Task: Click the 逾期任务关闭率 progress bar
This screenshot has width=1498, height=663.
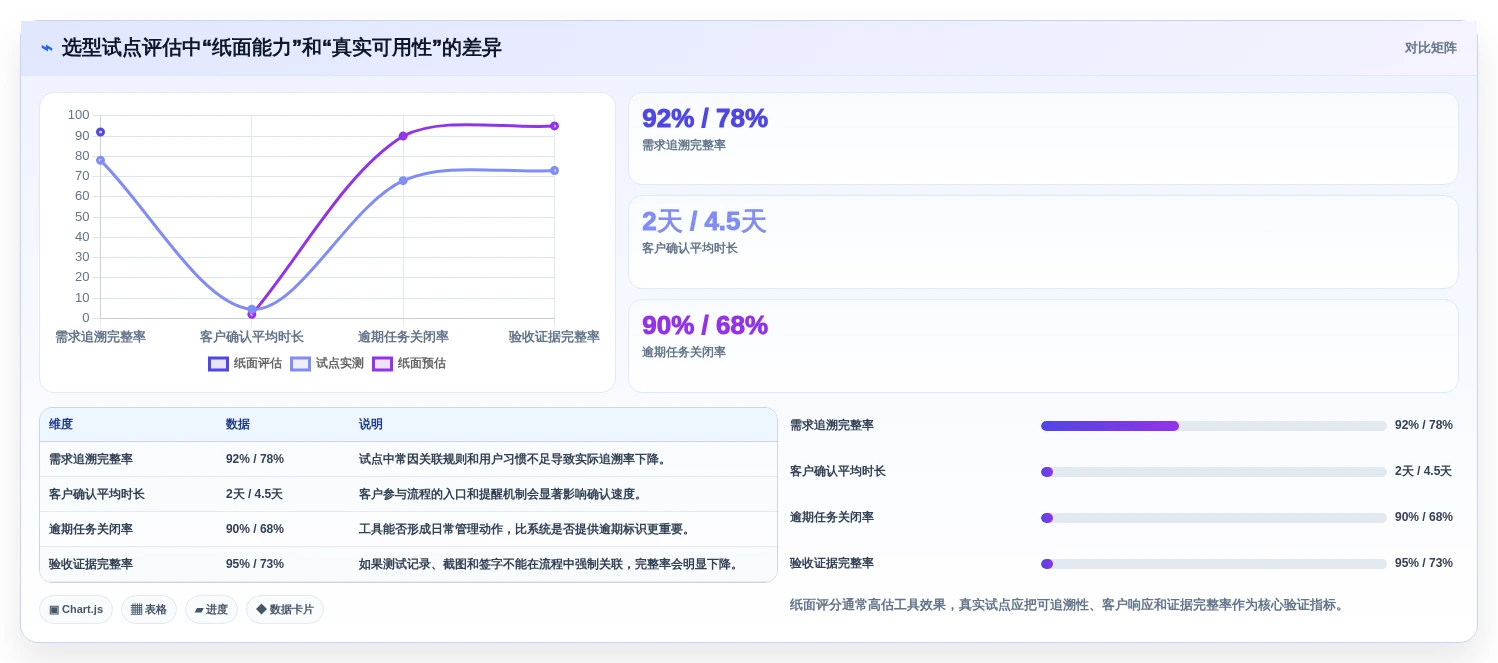Action: (x=1213, y=518)
